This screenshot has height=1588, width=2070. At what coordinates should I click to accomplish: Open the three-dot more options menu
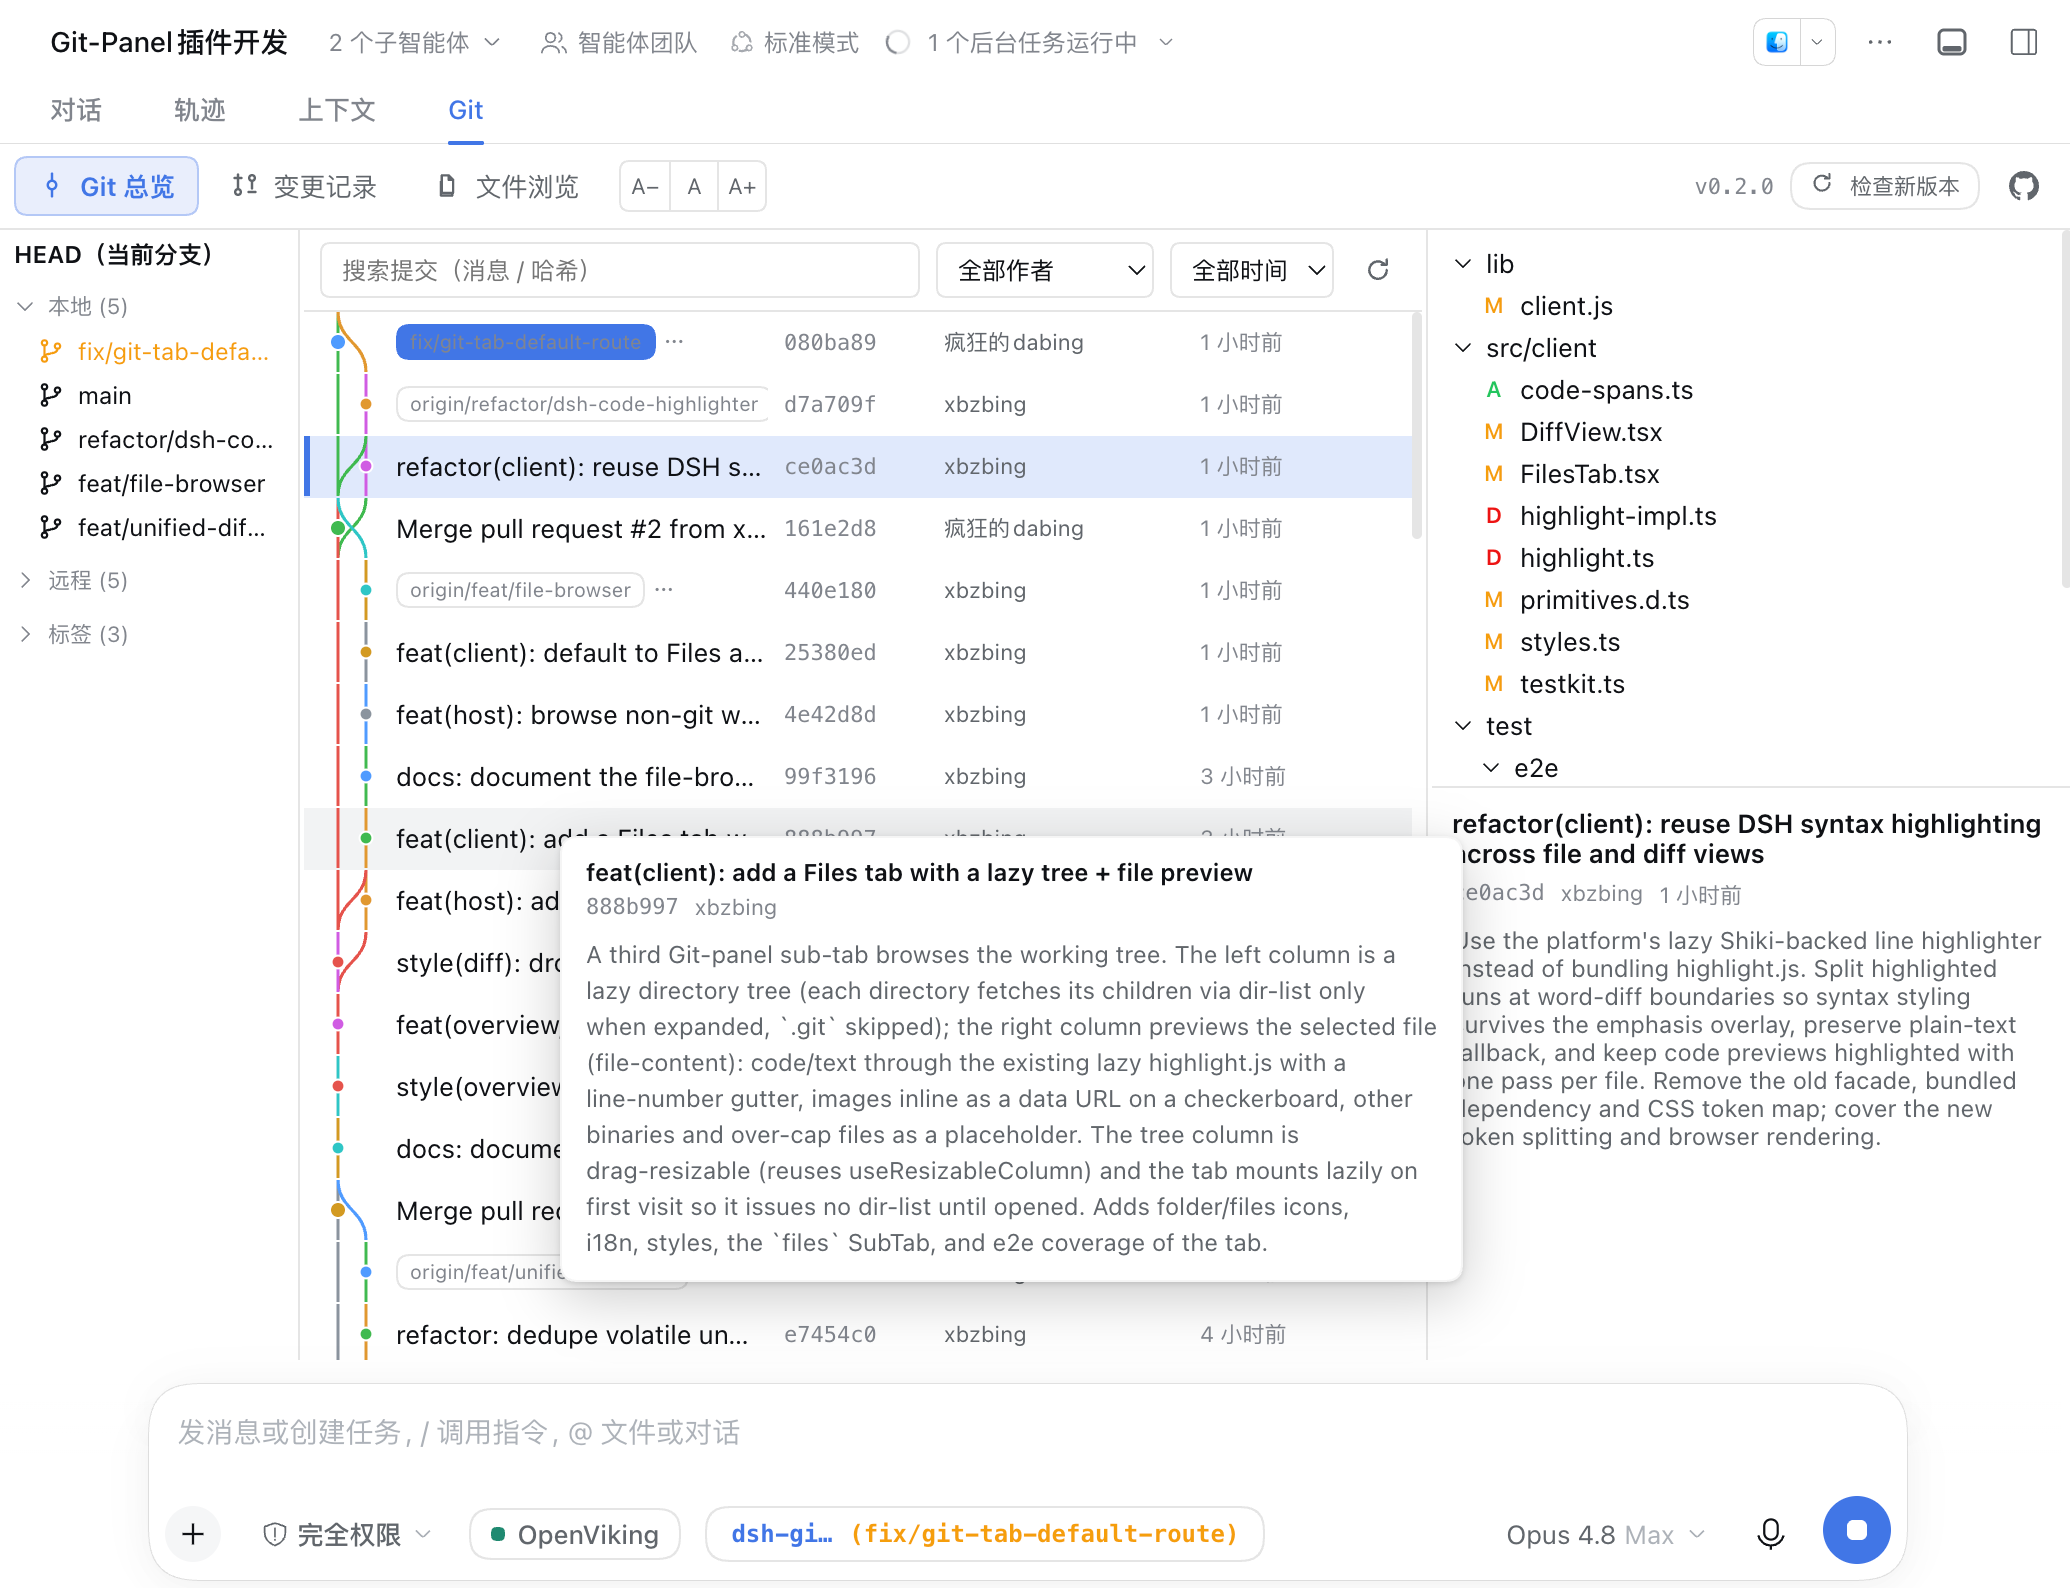1880,42
